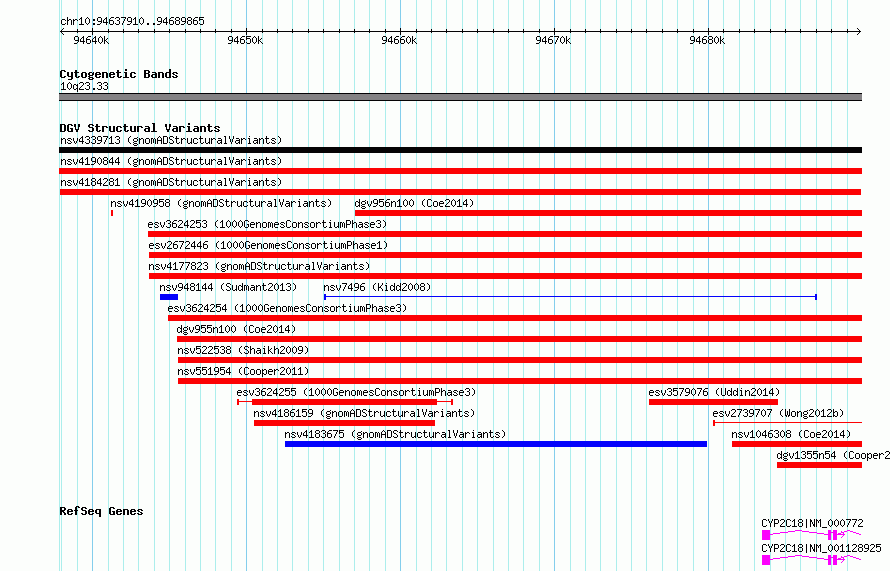Click the nsv4184281 gnomAD variant label

[x=171, y=182]
